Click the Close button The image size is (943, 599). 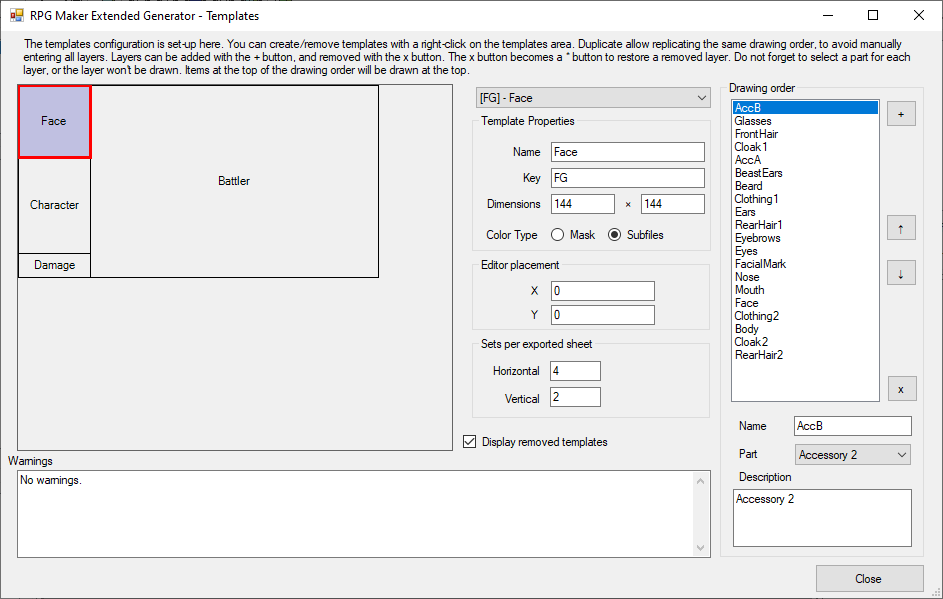(x=869, y=578)
